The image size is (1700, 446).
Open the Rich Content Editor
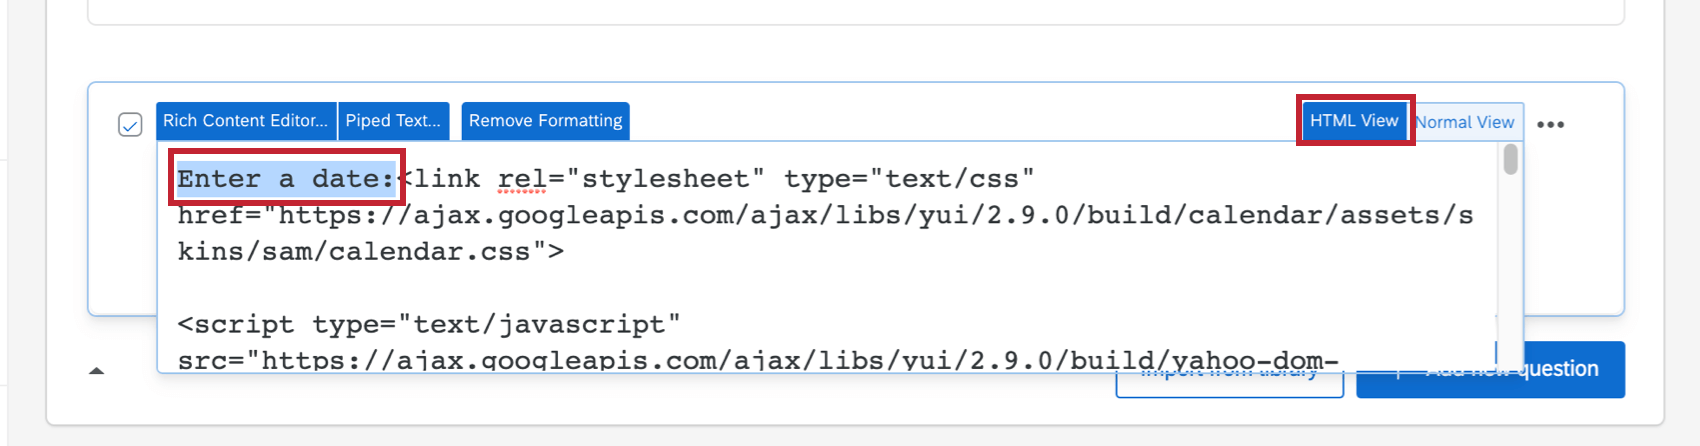point(245,121)
